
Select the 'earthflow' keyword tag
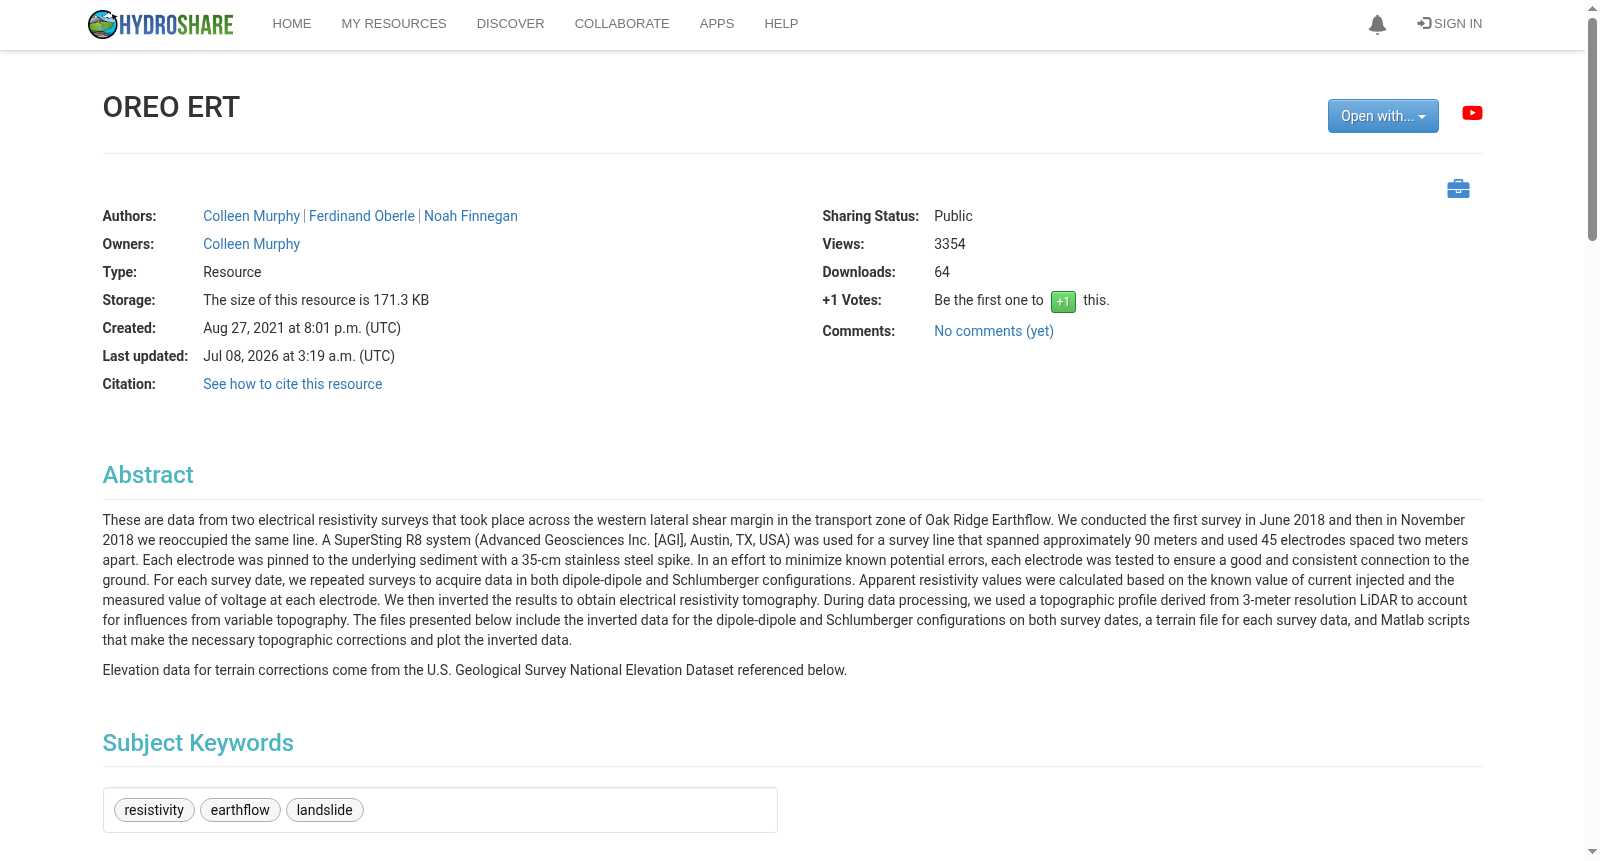coord(240,810)
